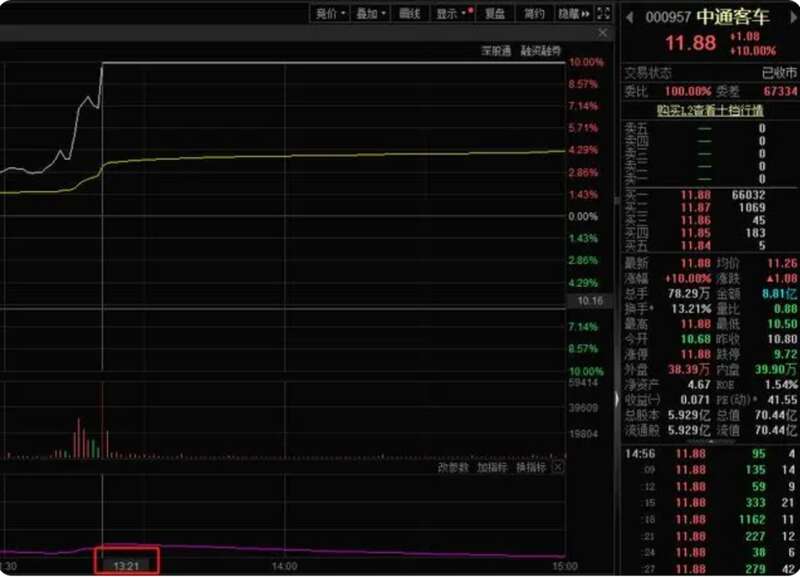
Task: Click tick volume 1162
Action: coord(752,519)
